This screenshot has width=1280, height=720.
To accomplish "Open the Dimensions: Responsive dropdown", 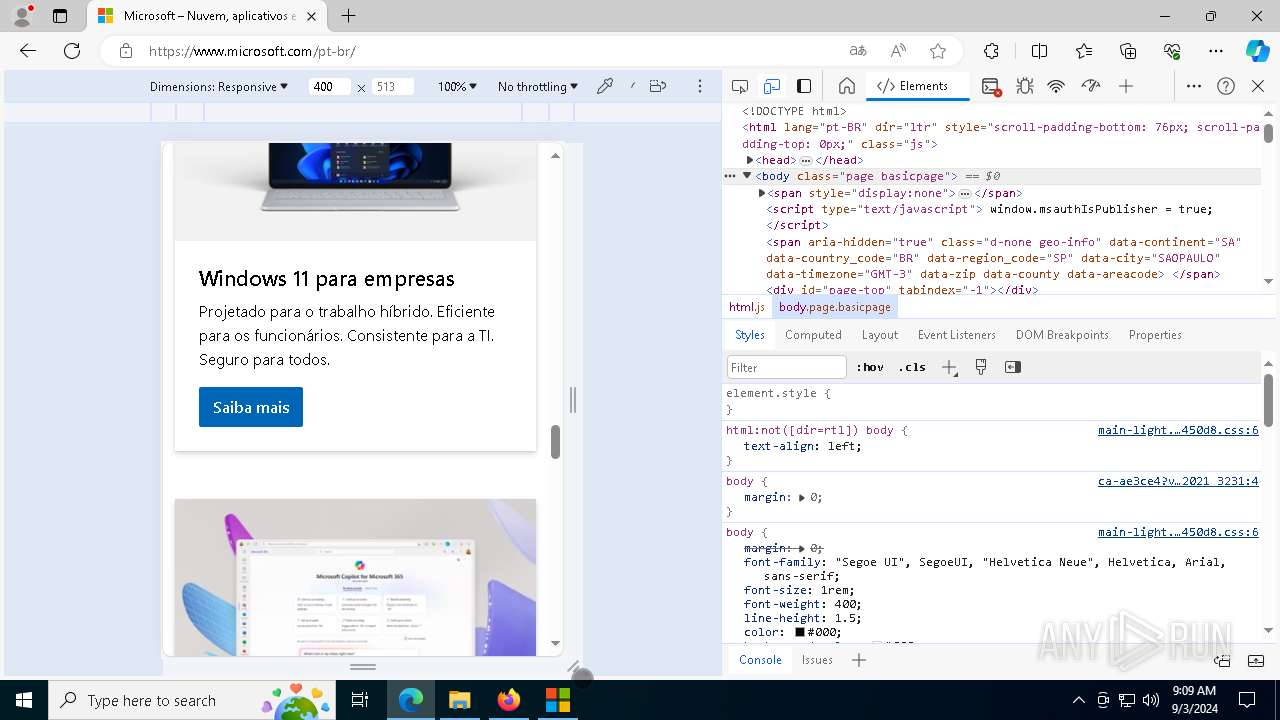I will pos(219,87).
